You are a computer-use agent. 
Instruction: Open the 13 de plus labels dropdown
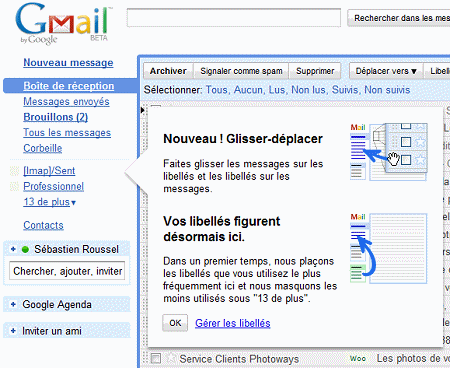(x=49, y=202)
